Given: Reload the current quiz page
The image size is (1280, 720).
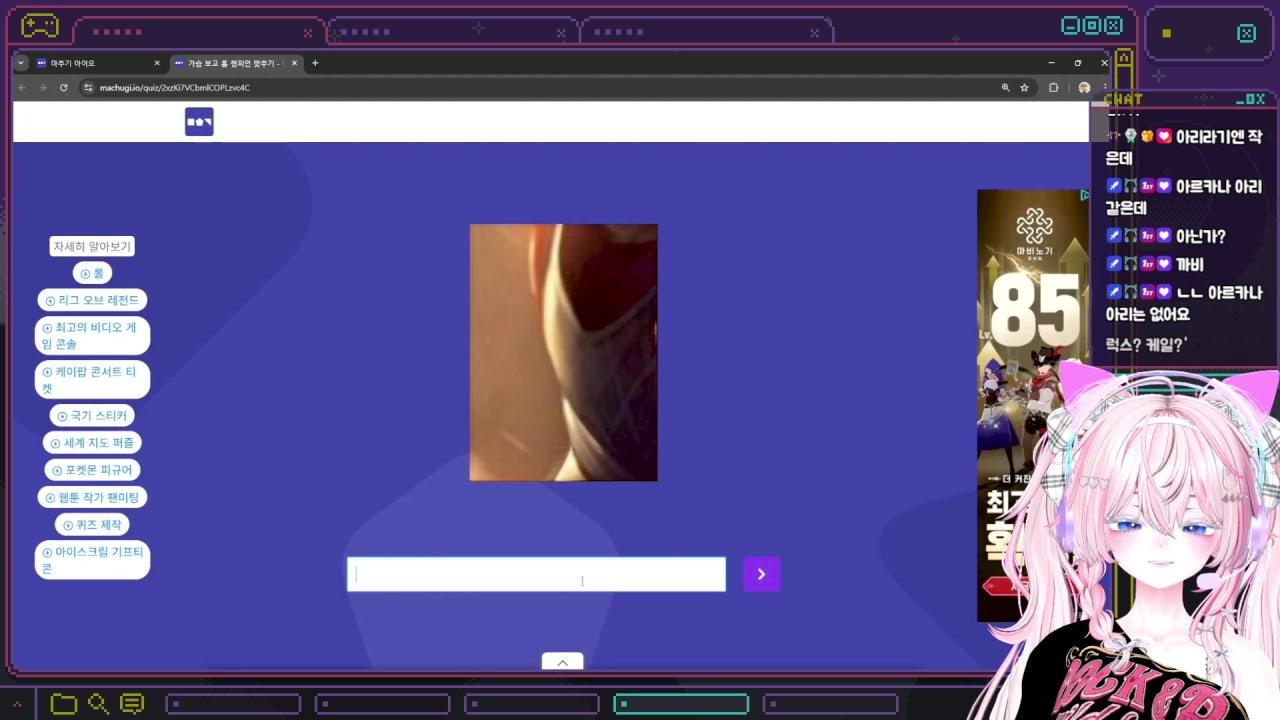Looking at the screenshot, I should tap(63, 88).
